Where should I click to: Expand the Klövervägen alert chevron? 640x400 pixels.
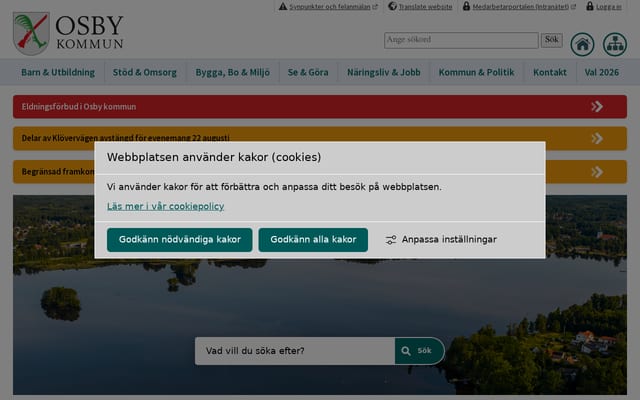point(597,138)
